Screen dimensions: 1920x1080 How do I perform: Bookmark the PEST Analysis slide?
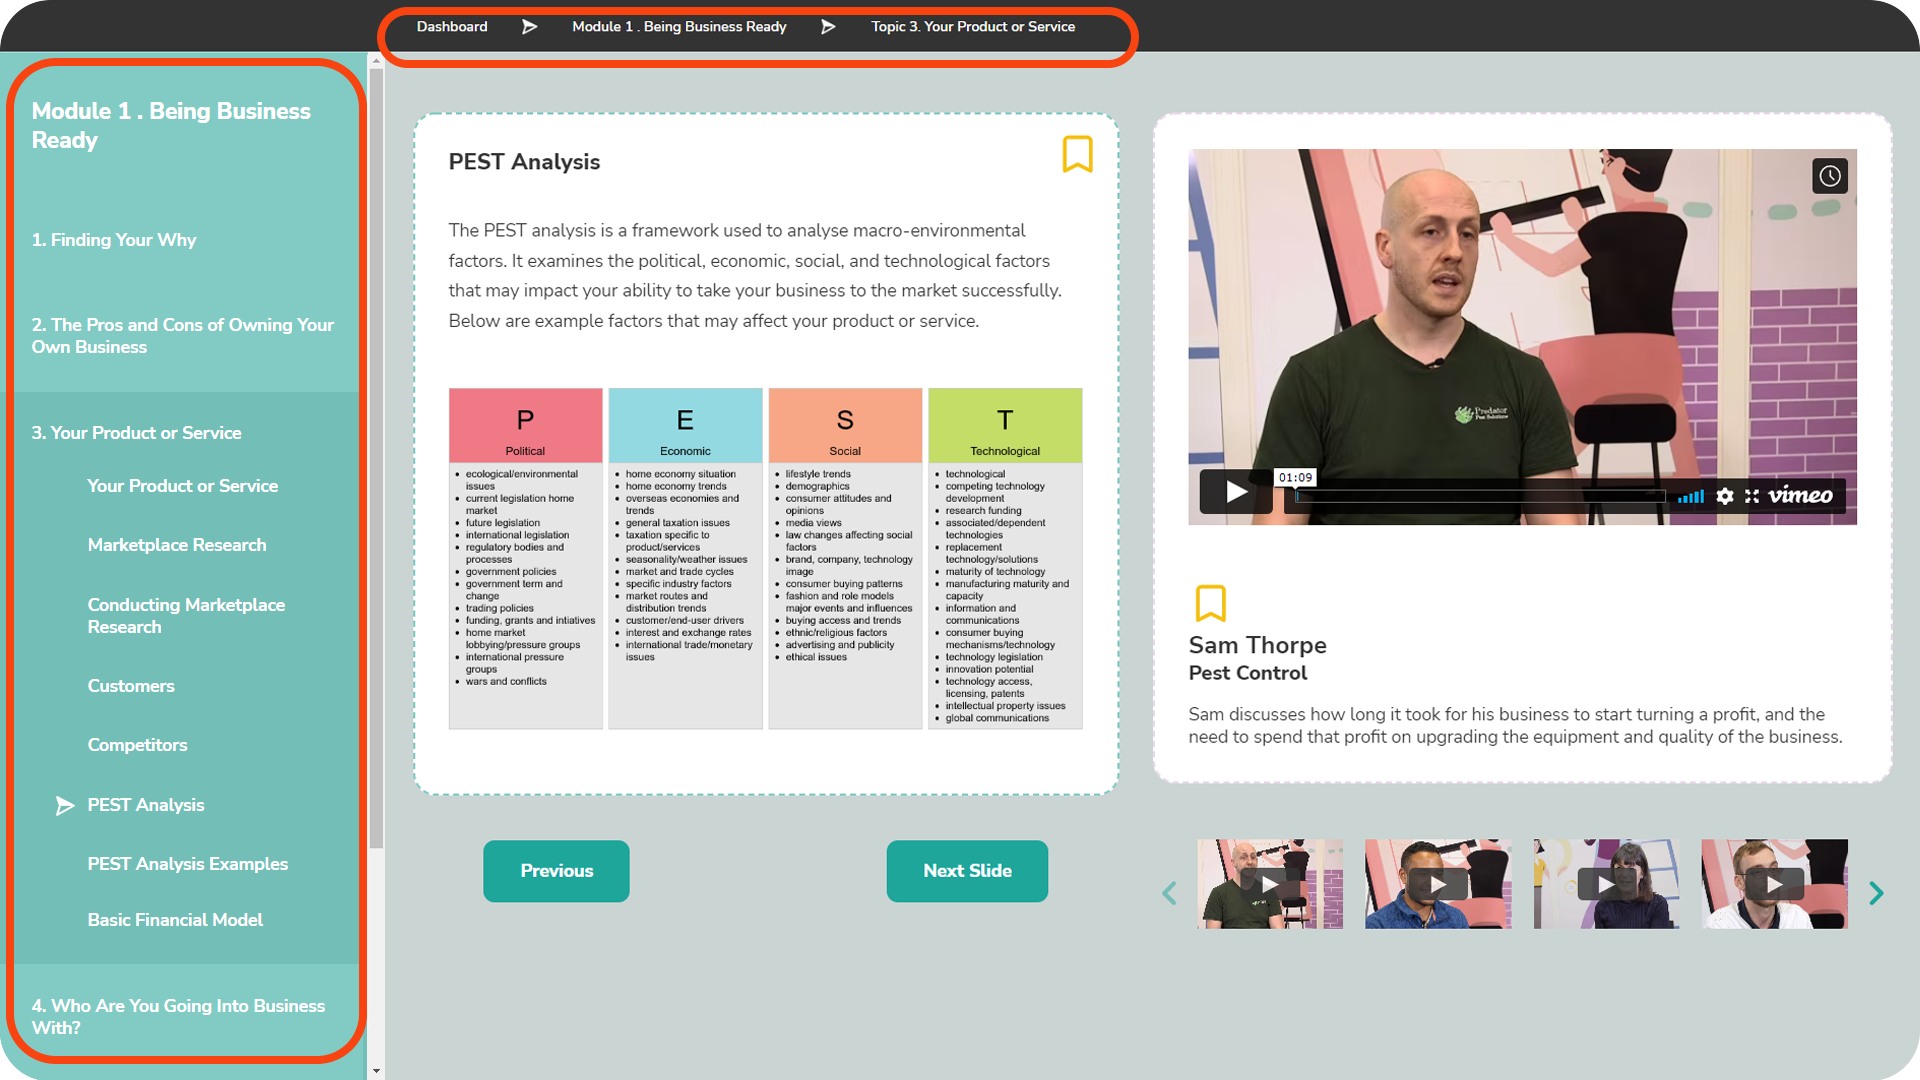click(x=1077, y=154)
